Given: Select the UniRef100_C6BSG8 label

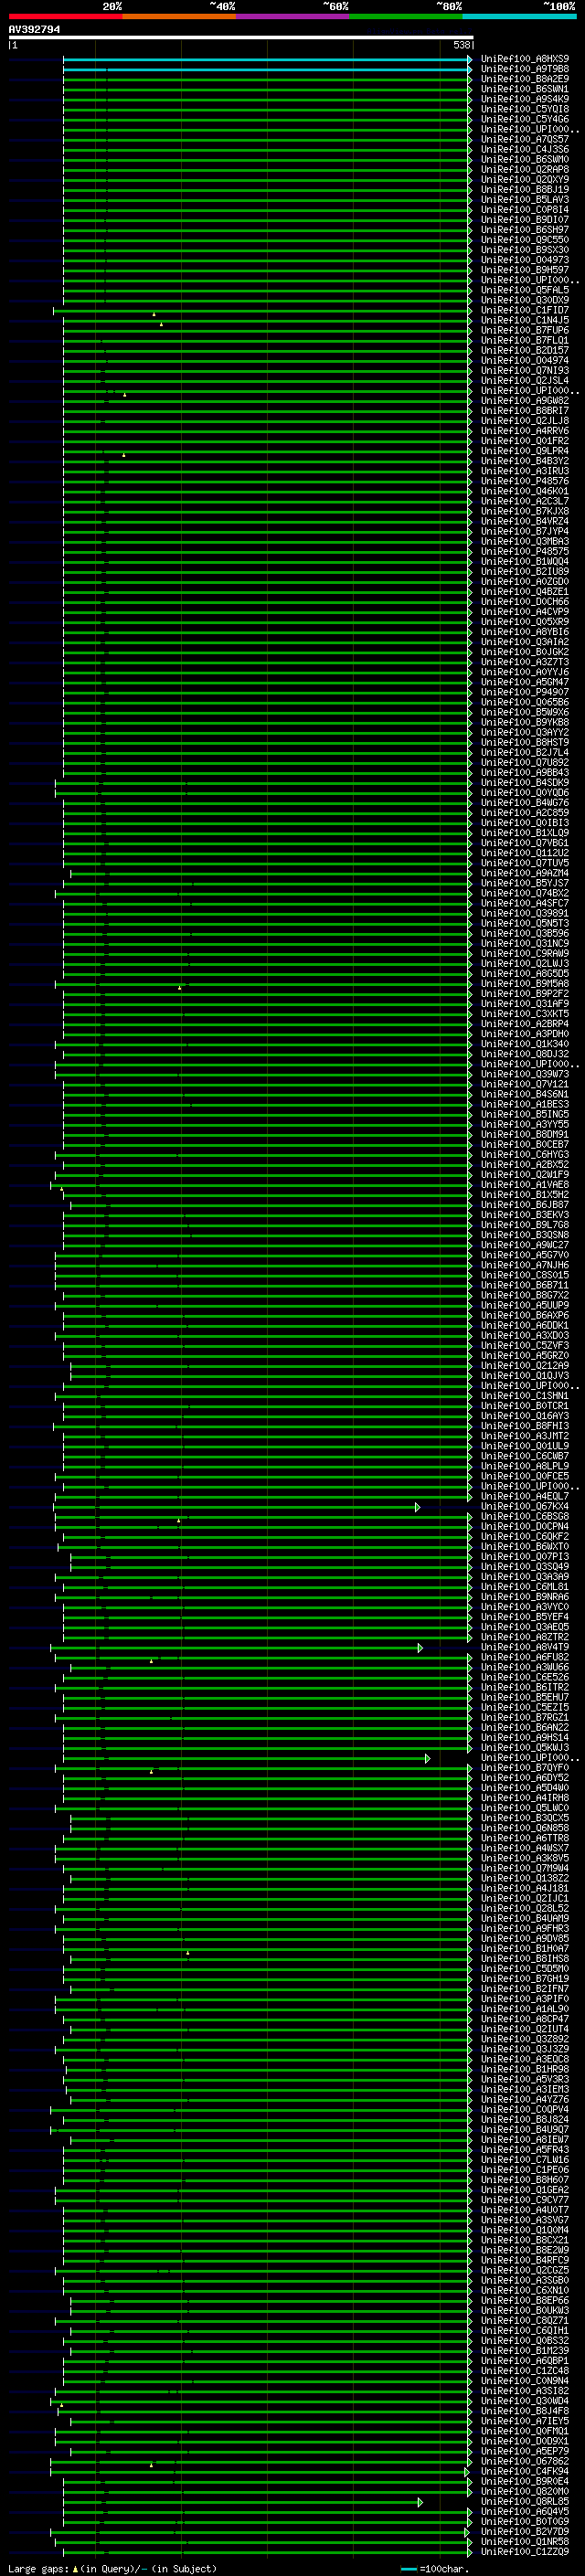Looking at the screenshot, I should (x=525, y=1517).
